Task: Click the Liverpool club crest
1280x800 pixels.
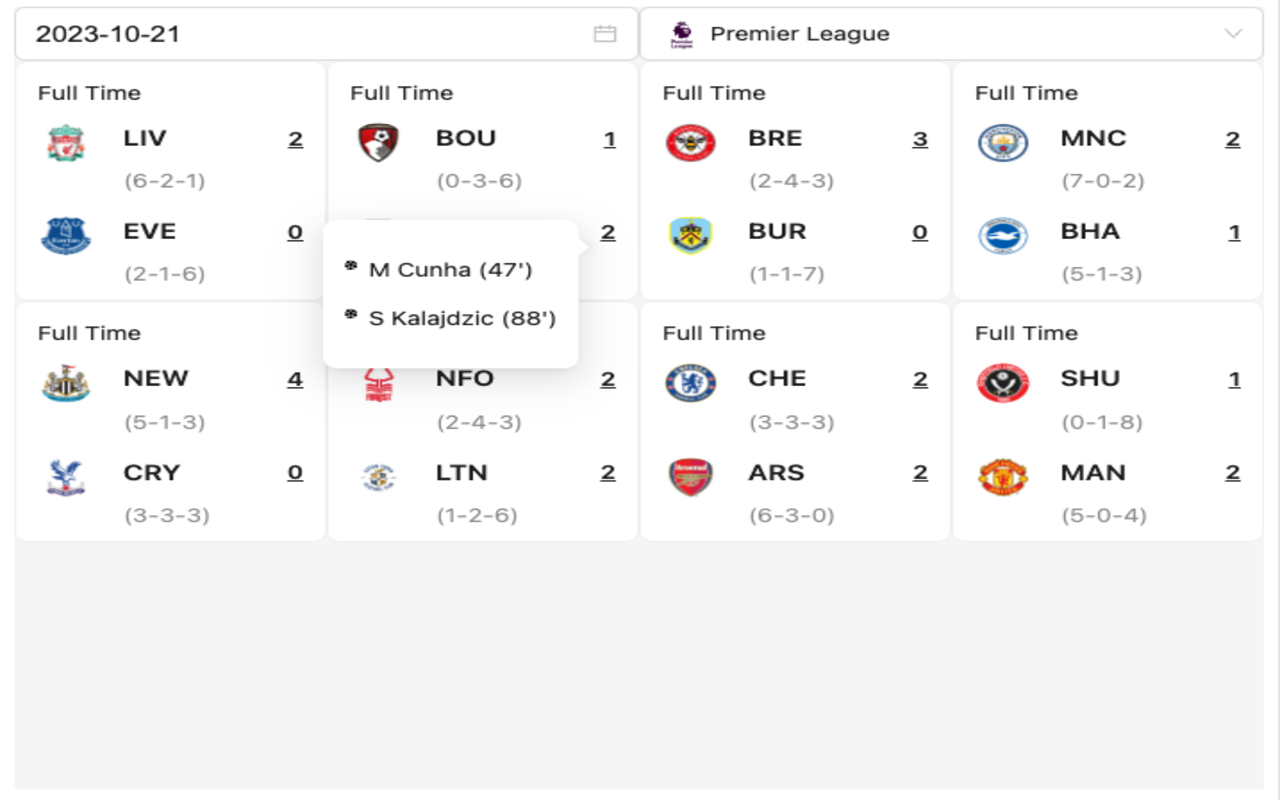Action: click(65, 140)
